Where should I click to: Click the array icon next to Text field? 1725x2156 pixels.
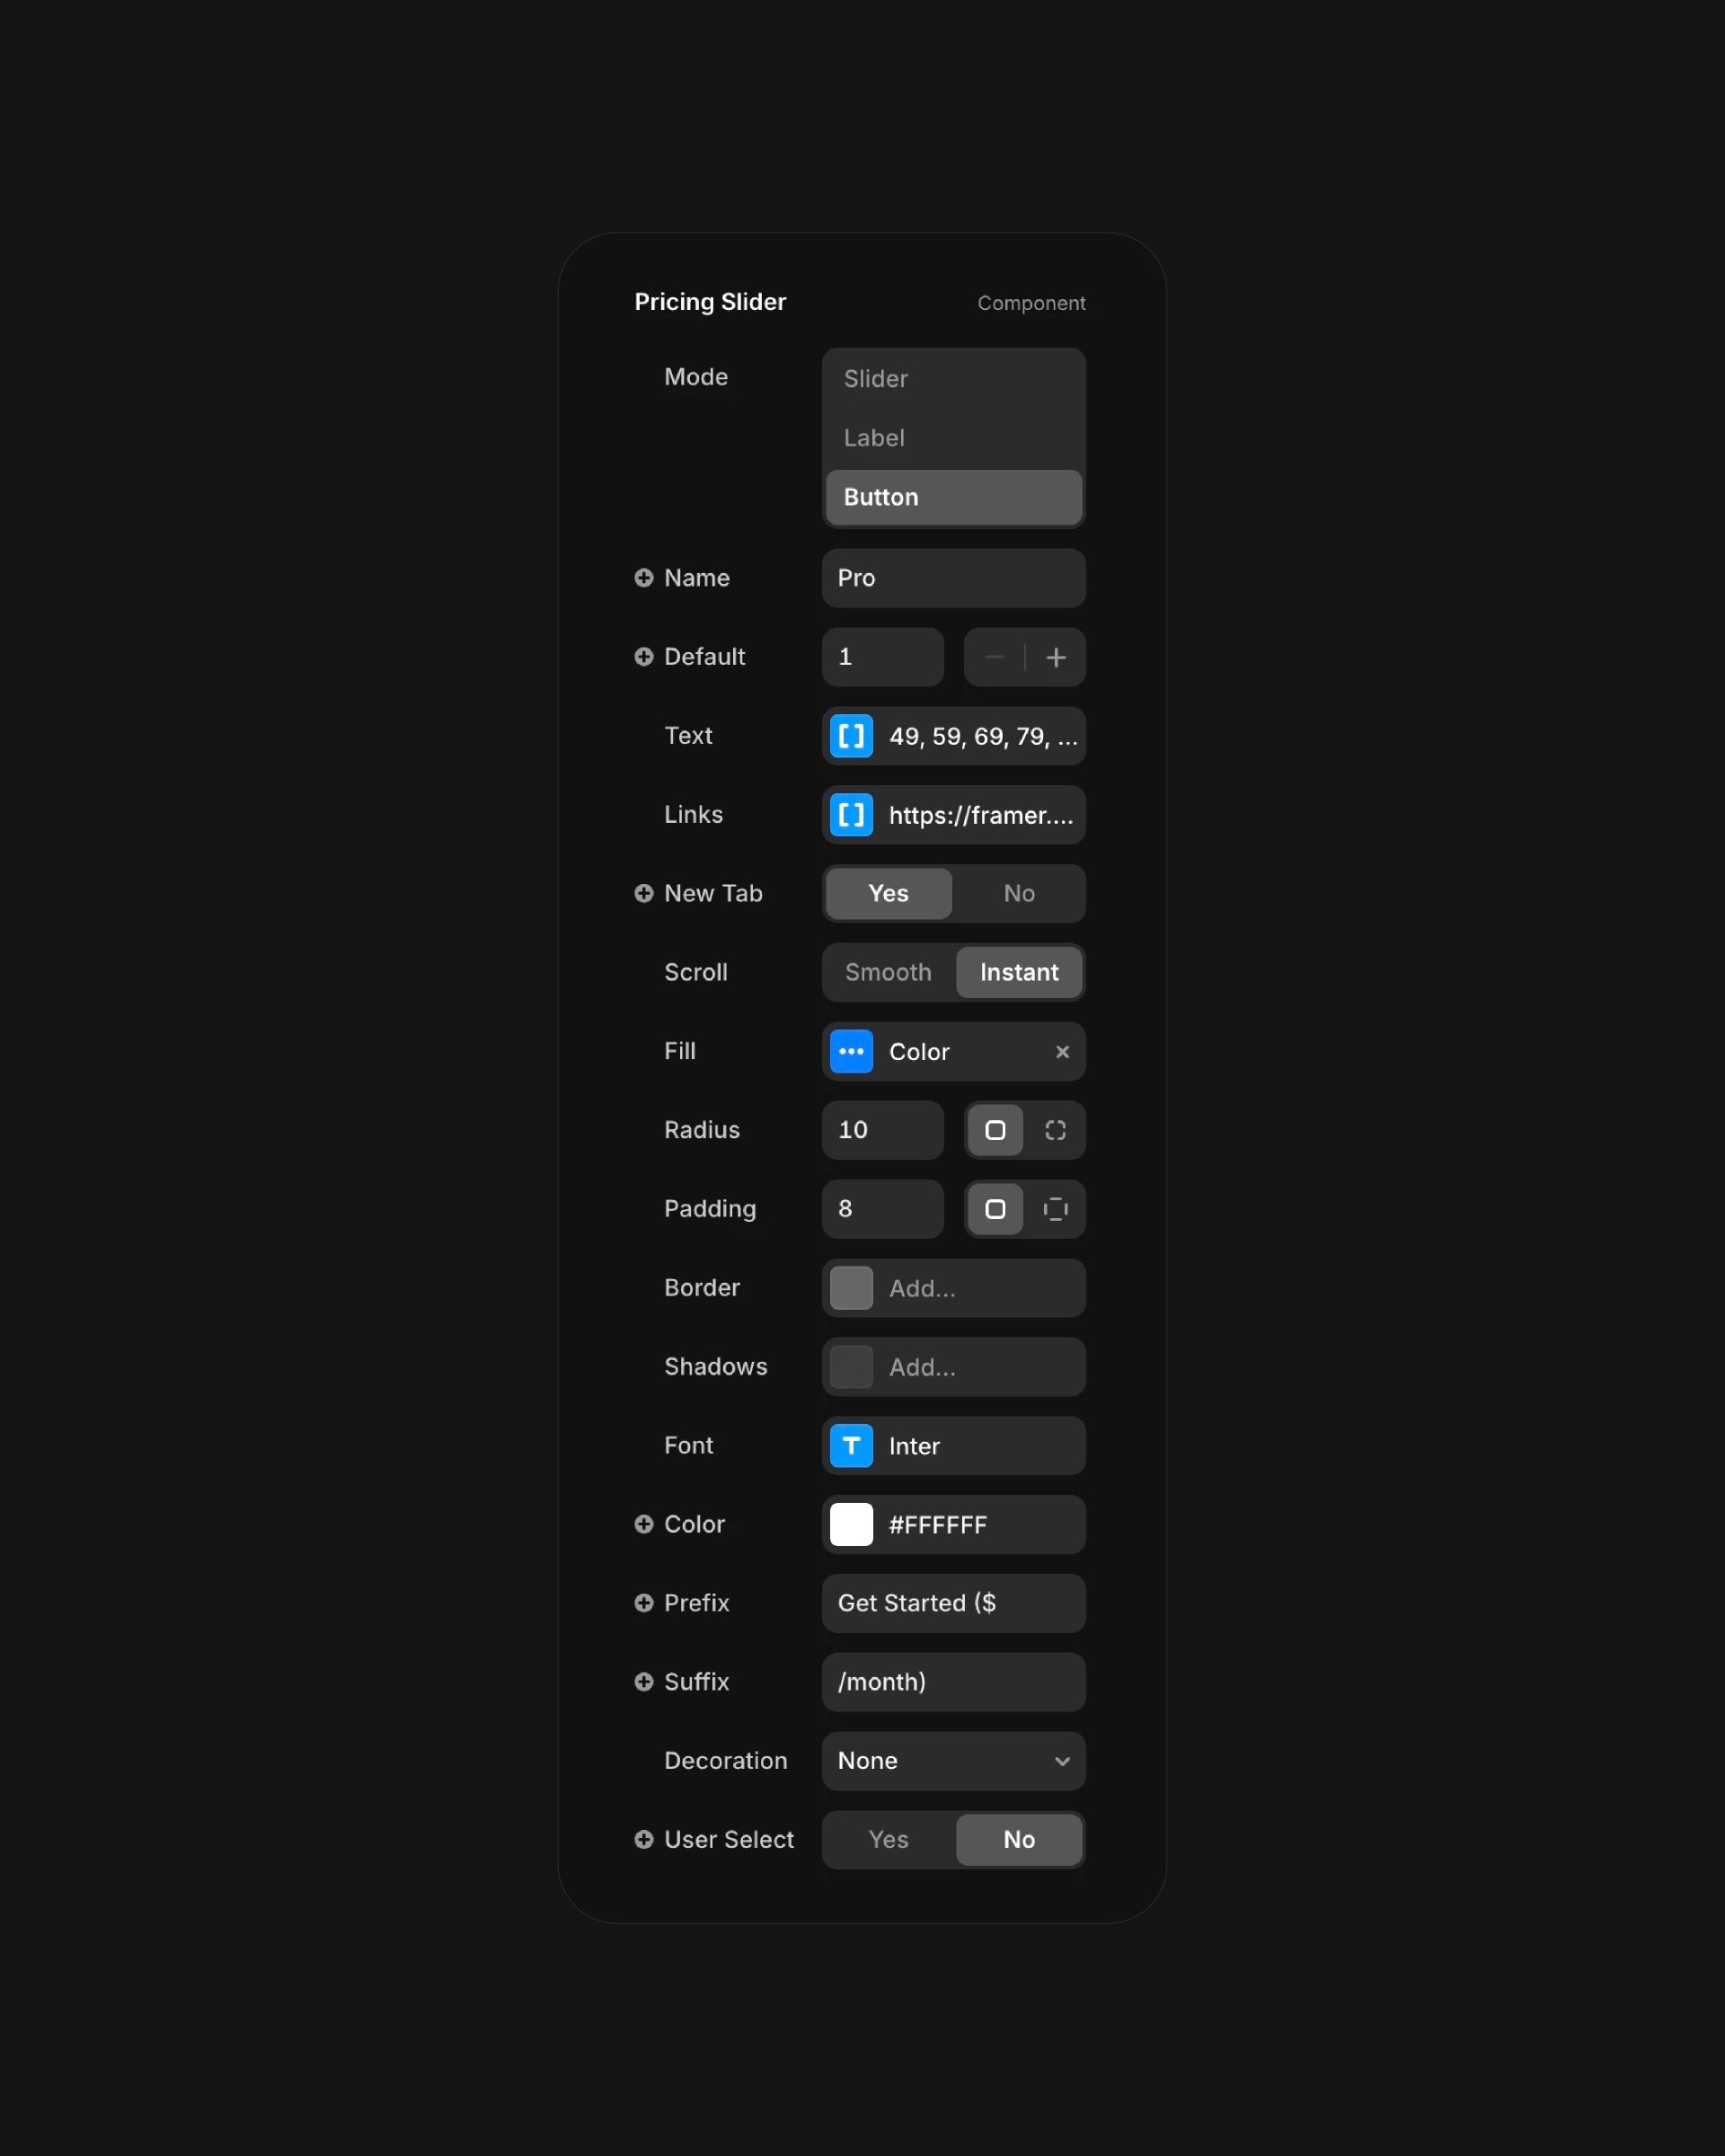pos(850,736)
